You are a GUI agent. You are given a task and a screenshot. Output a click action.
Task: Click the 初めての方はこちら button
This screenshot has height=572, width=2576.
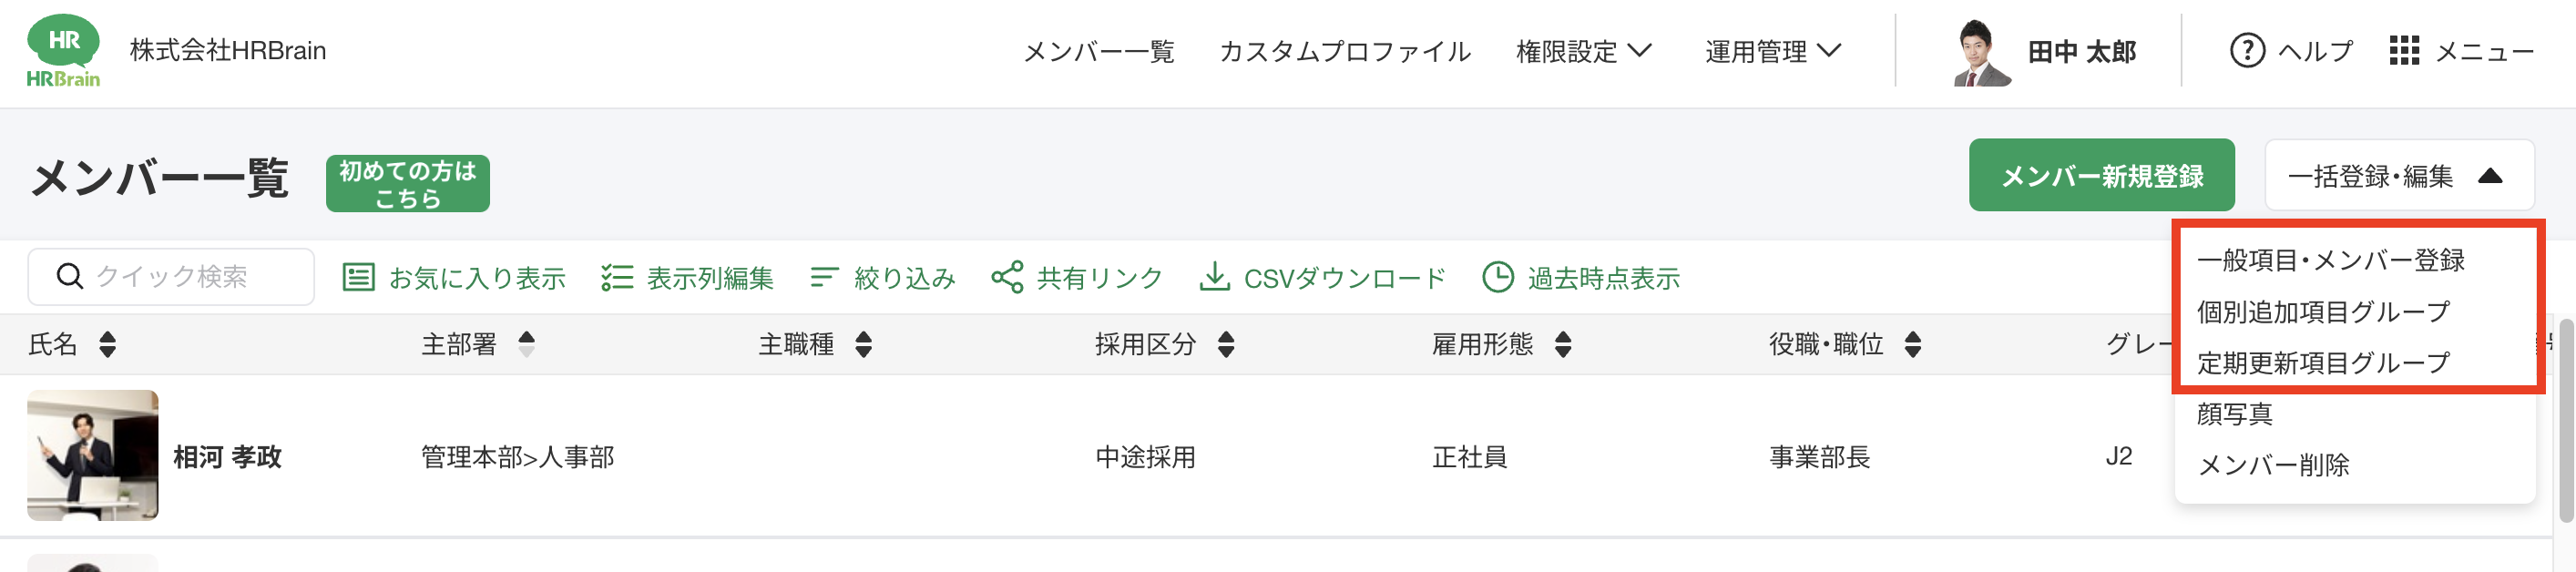[x=407, y=184]
